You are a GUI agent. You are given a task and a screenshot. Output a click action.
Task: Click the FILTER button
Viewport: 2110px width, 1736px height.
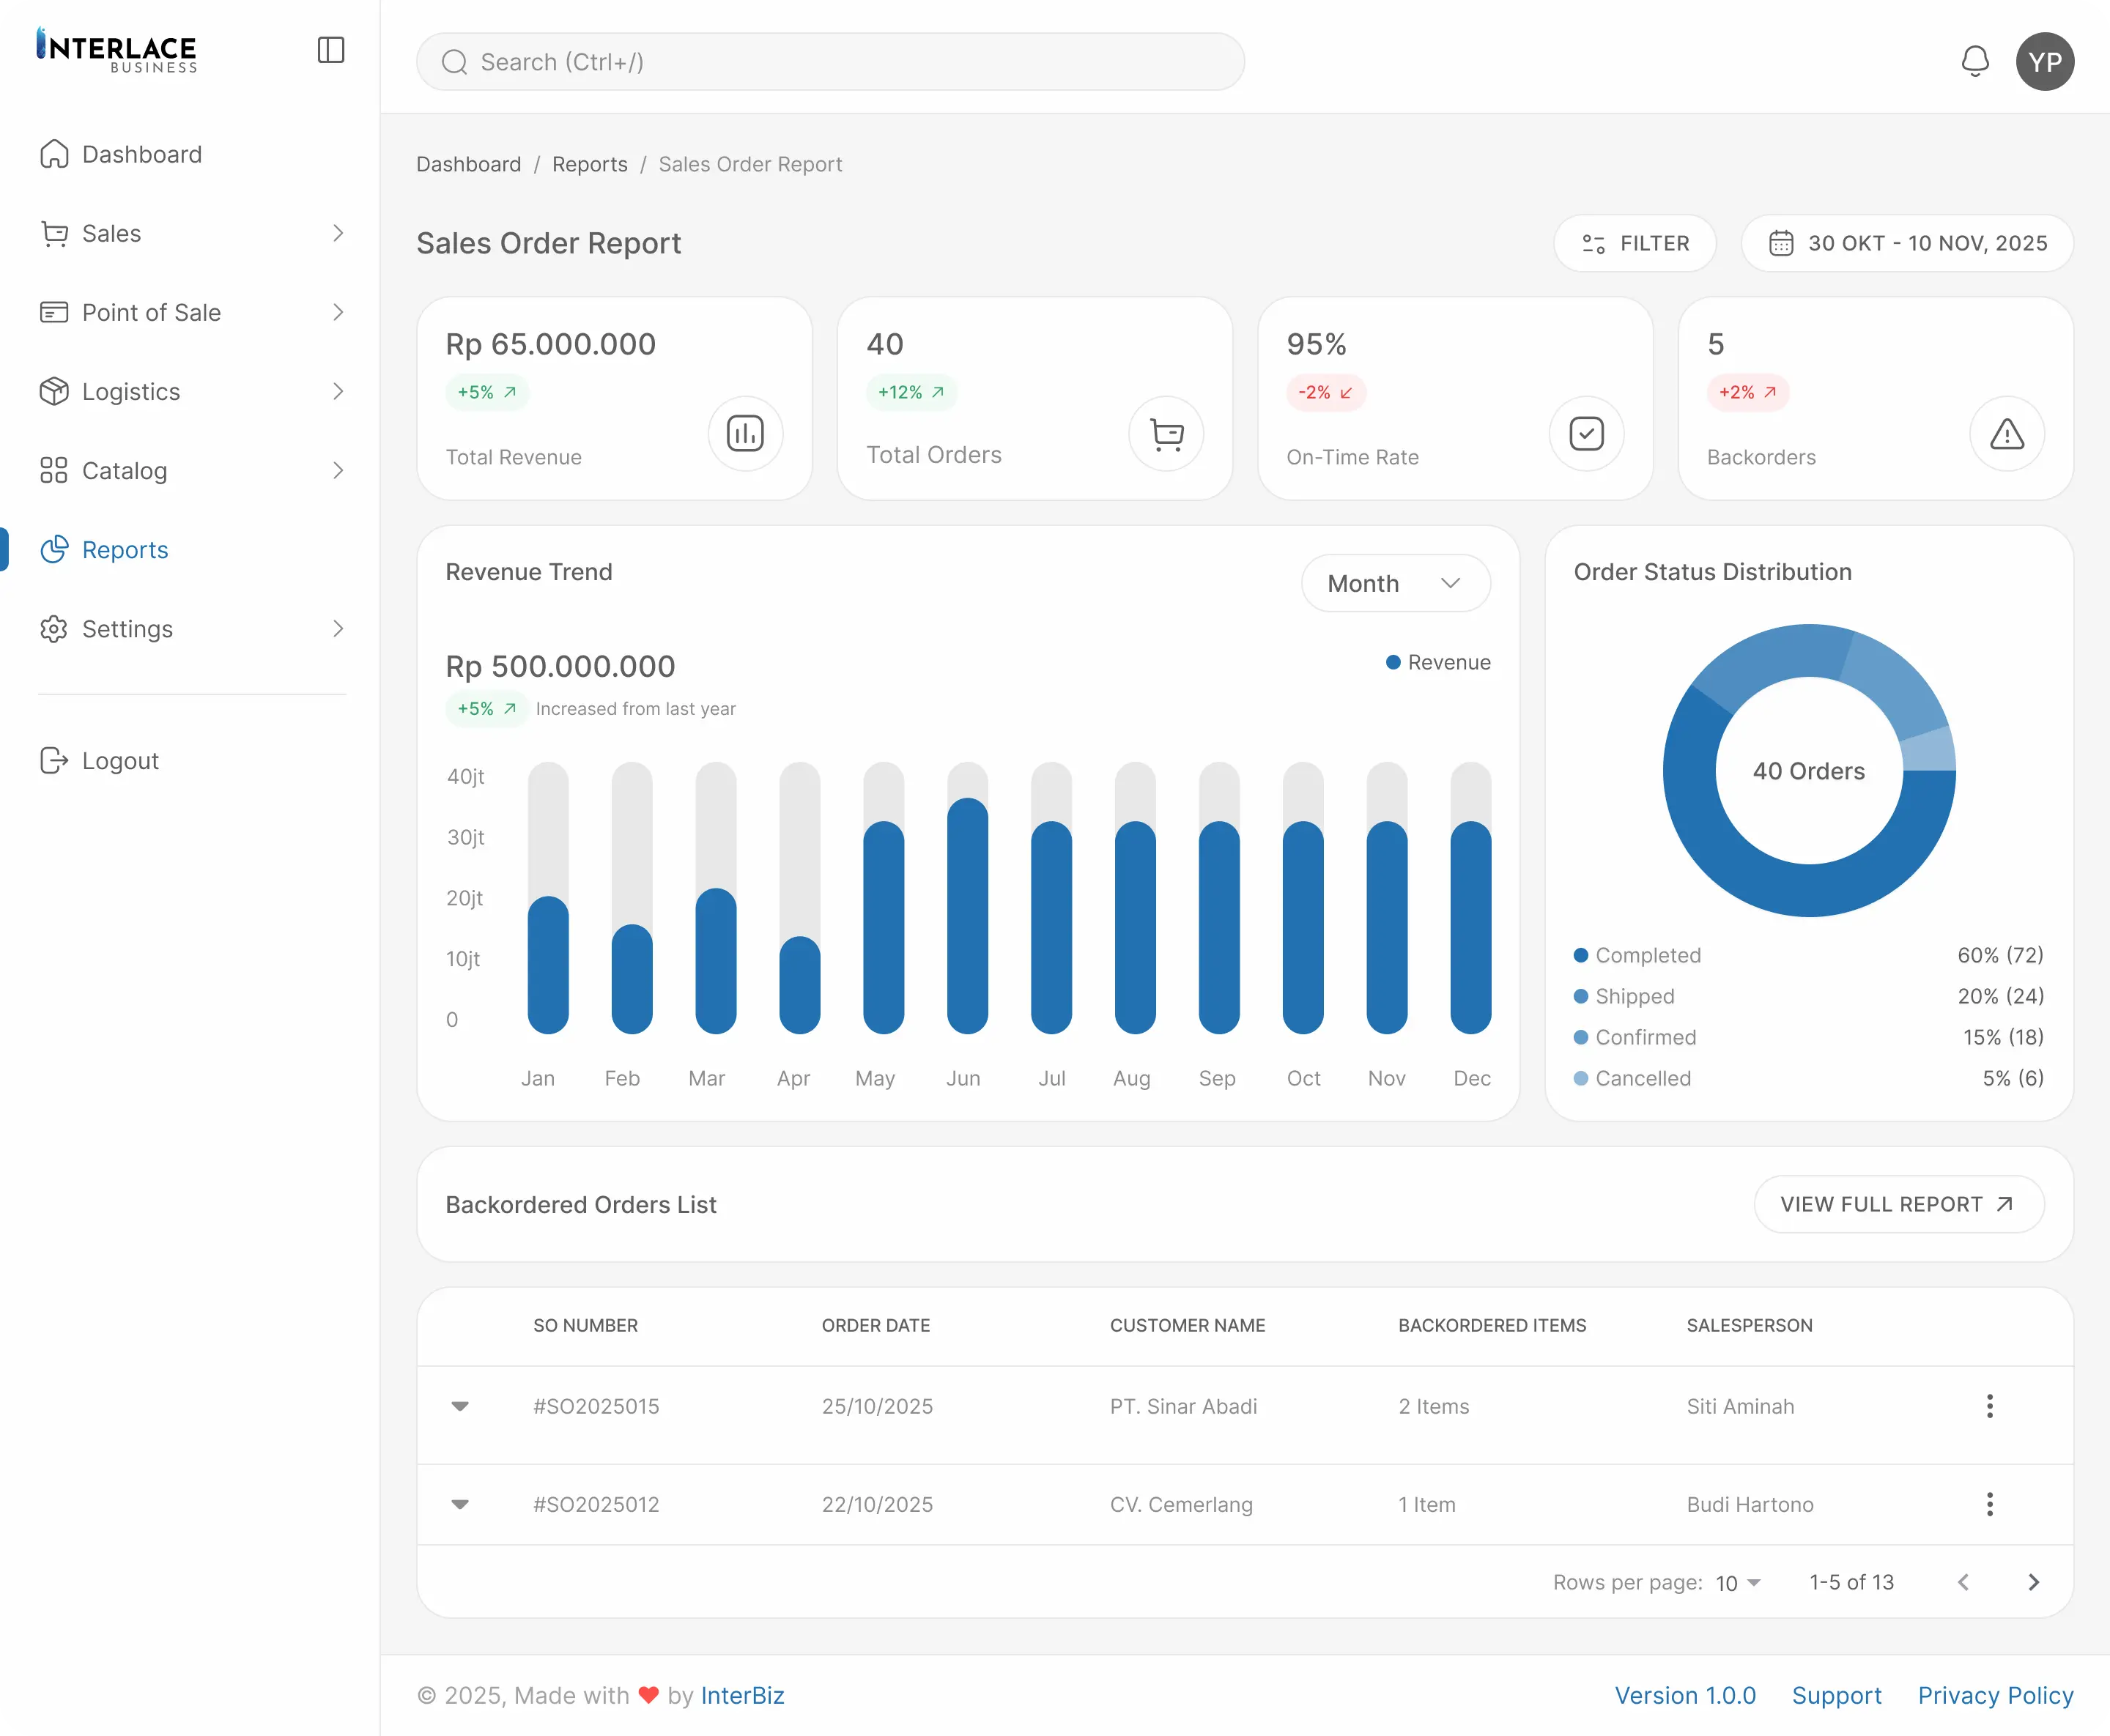pos(1634,243)
